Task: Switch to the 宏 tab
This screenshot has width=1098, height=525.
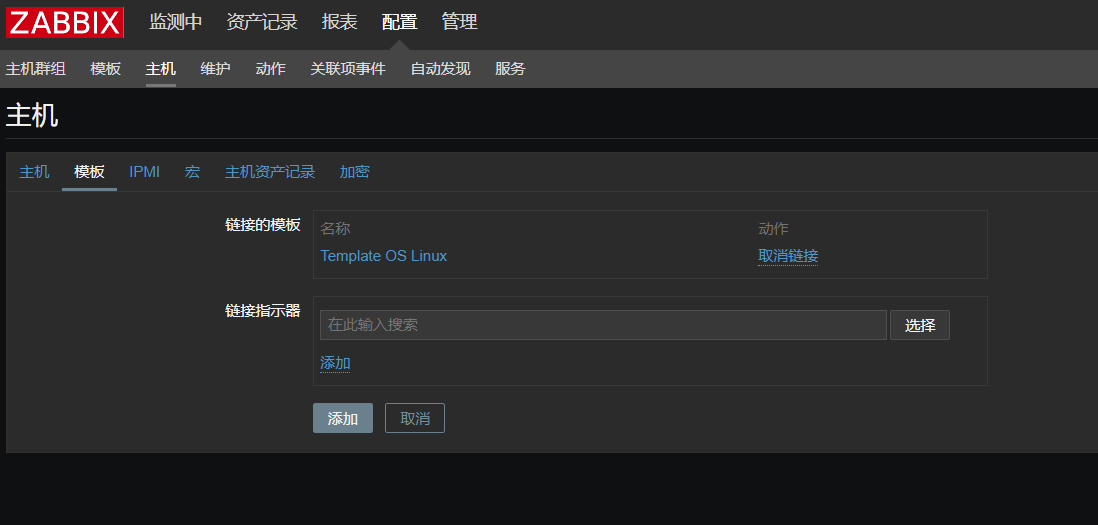Action: click(193, 172)
